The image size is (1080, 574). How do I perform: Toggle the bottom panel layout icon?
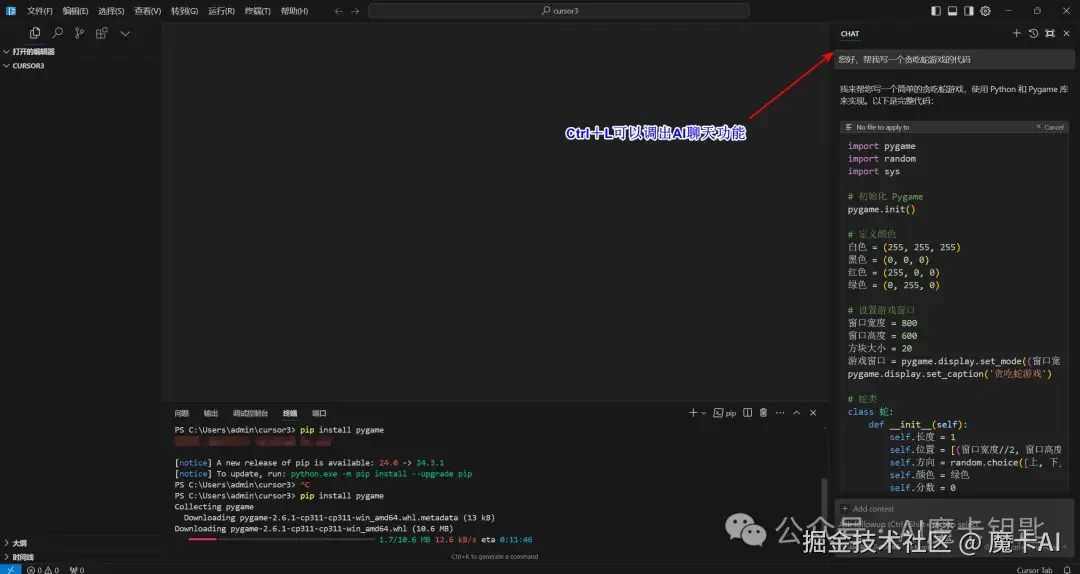(x=952, y=11)
